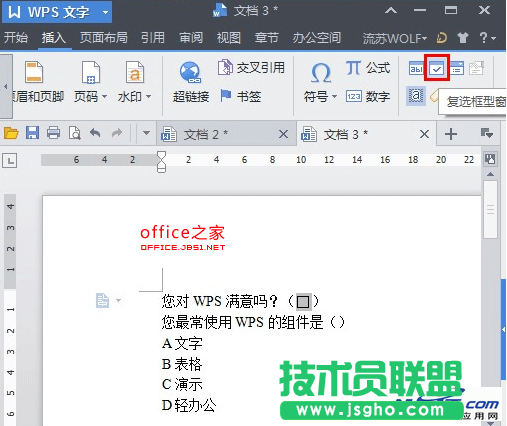Redo the last action
This screenshot has width=507, height=426.
point(117,133)
